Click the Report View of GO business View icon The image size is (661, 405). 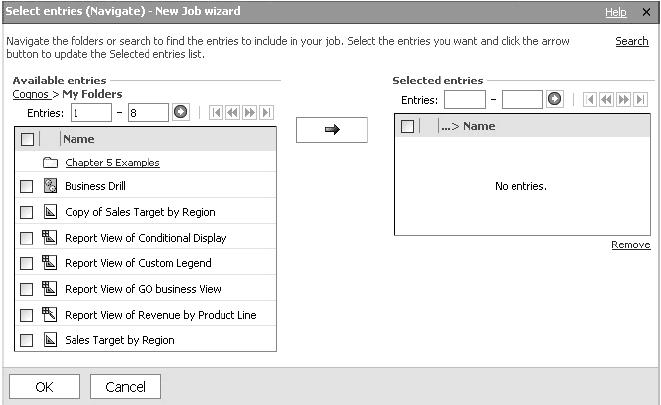click(49, 289)
